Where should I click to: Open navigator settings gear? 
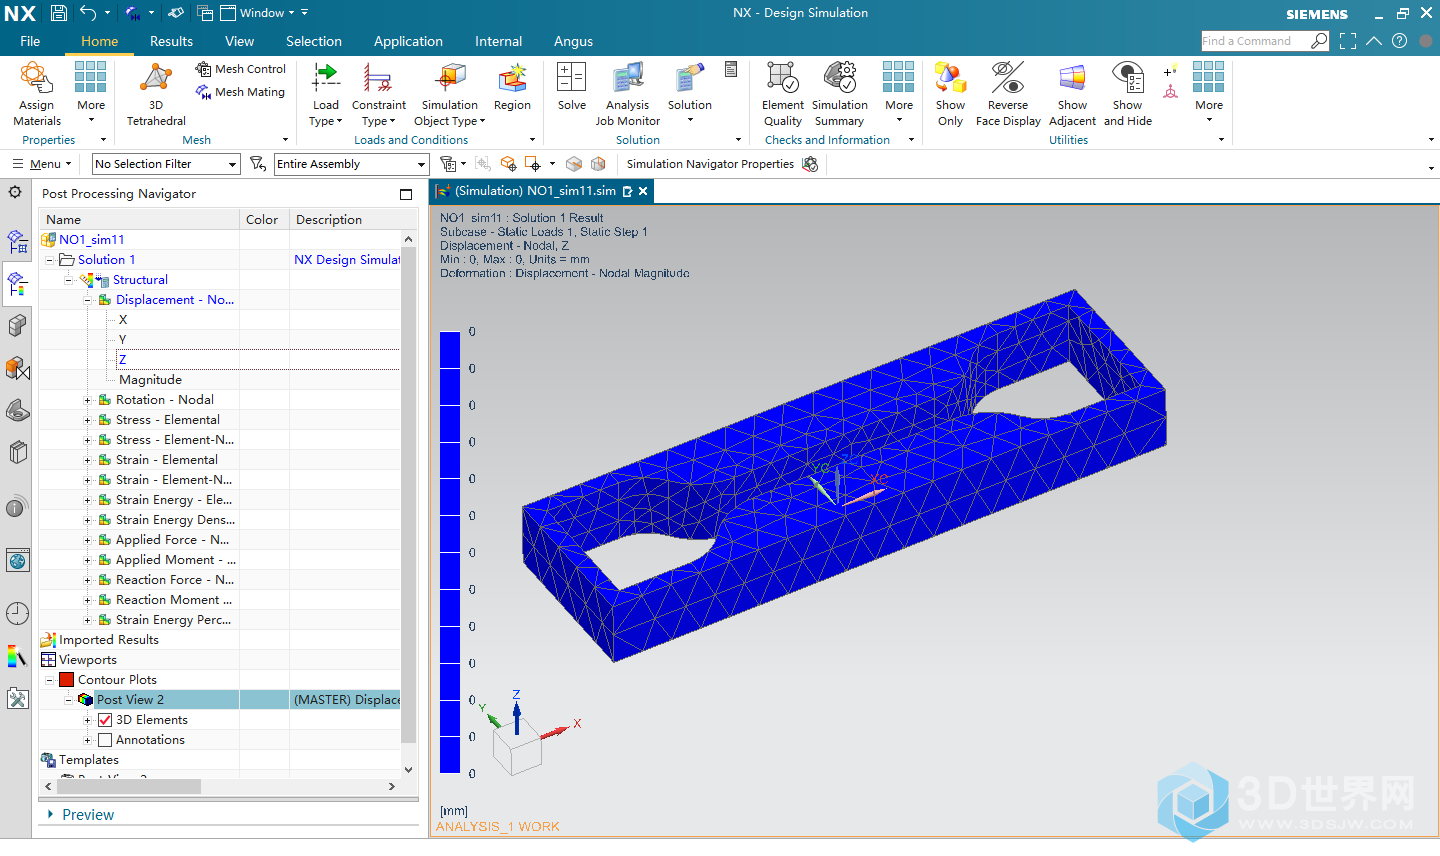click(x=15, y=191)
